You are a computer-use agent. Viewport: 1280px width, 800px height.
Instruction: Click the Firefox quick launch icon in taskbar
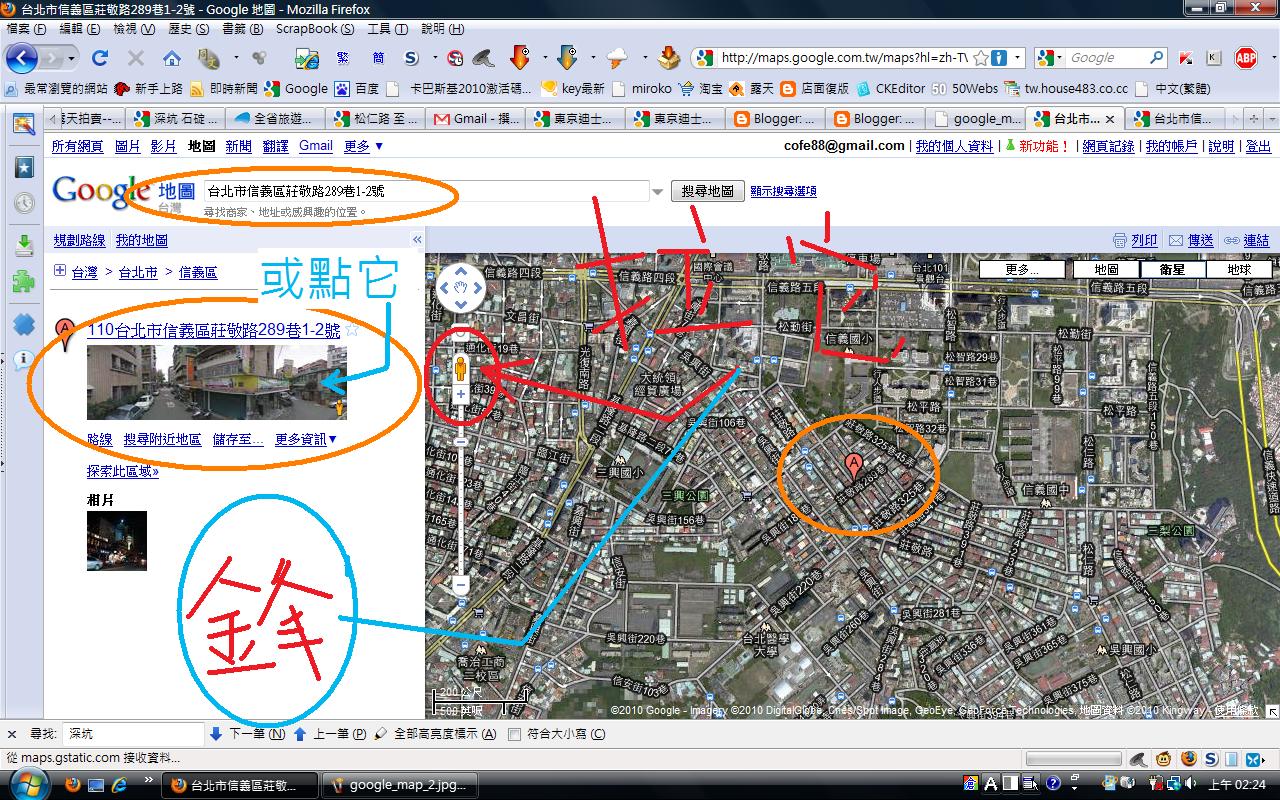click(x=73, y=784)
